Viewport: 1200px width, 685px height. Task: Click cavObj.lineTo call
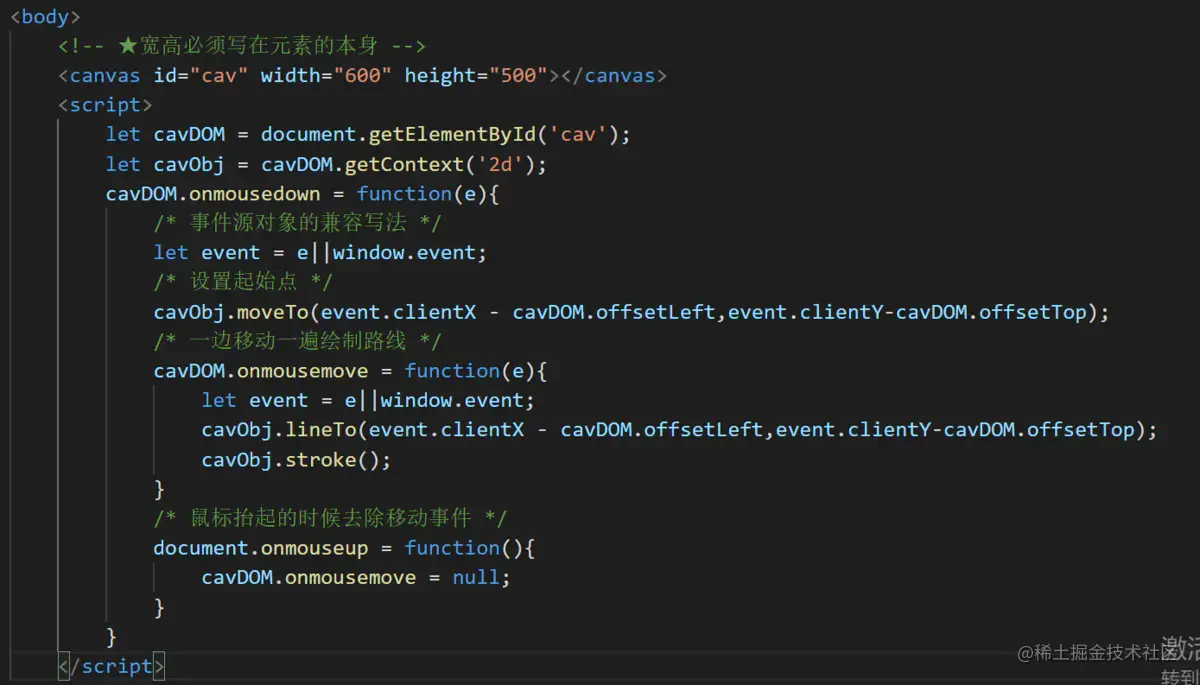click(x=279, y=430)
